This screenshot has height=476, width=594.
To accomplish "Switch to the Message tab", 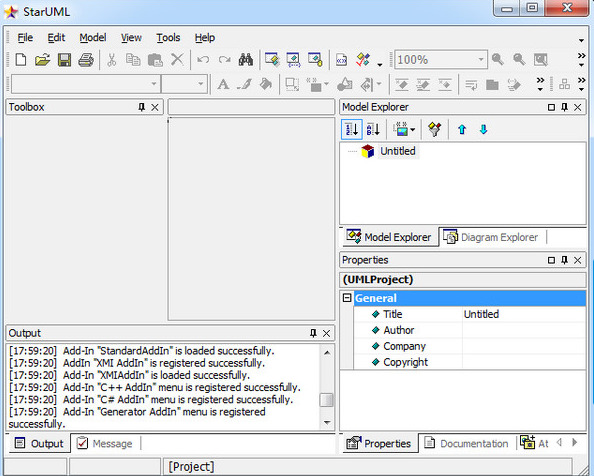I will [x=105, y=443].
